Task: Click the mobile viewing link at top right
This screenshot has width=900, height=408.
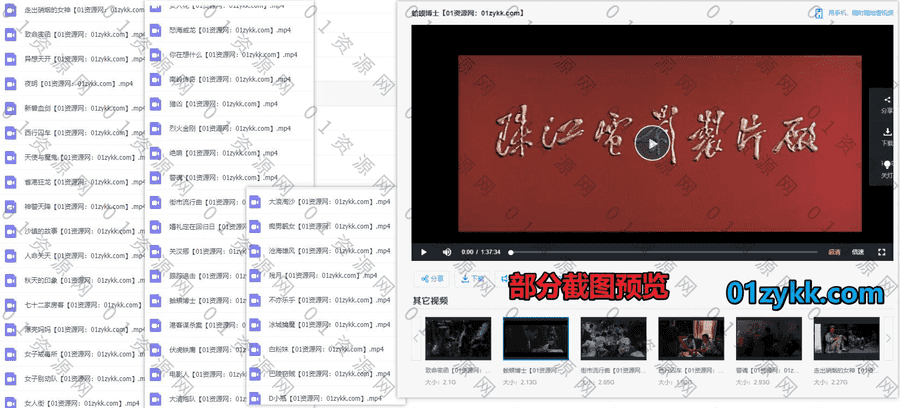Action: pos(860,14)
